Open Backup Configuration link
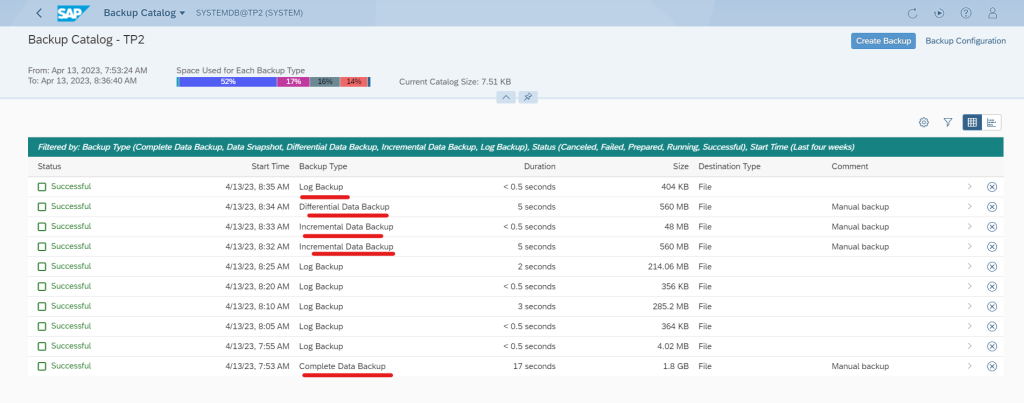Screen dimensions: 1024x403 click(x=965, y=40)
